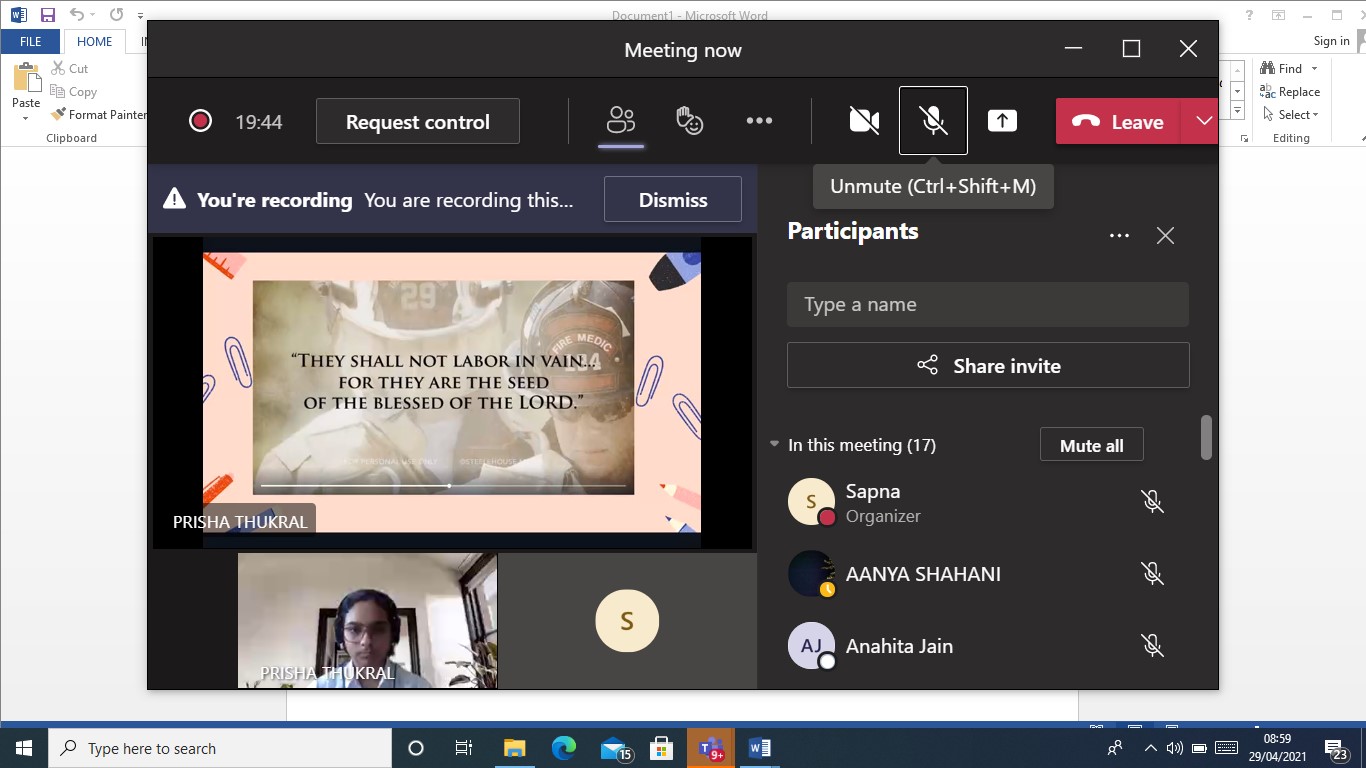Open Select dropdown in Word Editing
The image size is (1366, 768).
pos(1290,115)
